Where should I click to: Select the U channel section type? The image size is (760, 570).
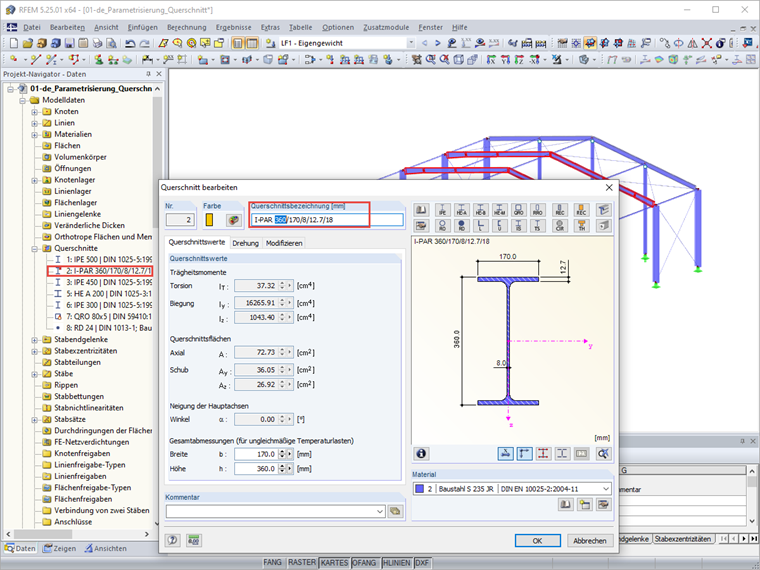tap(500, 225)
